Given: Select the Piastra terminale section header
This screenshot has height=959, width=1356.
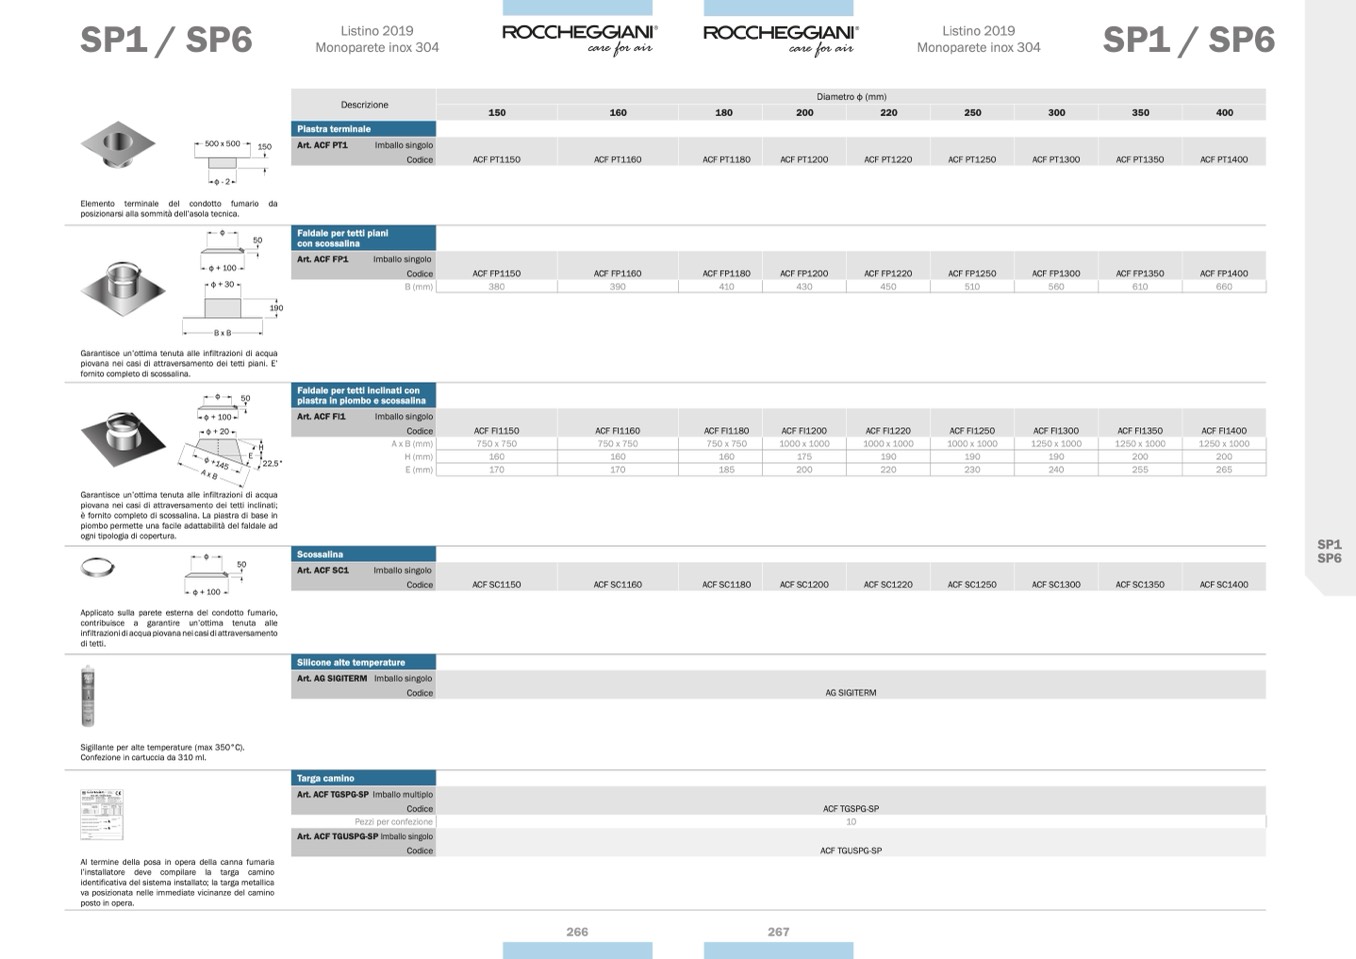Looking at the screenshot, I should [x=364, y=129].
